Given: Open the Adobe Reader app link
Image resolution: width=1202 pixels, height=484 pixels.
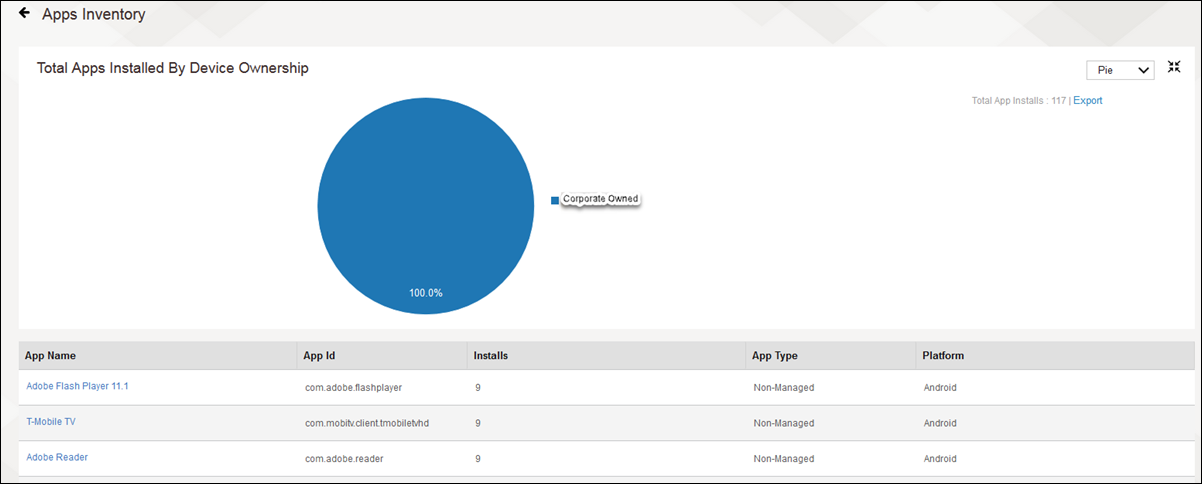Looking at the screenshot, I should click(x=57, y=458).
